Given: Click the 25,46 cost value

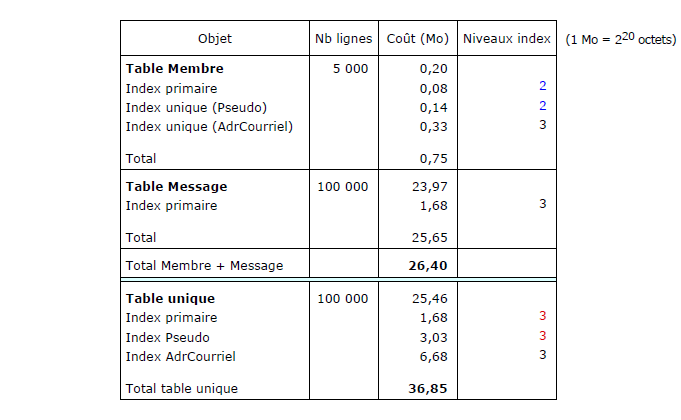Looking at the screenshot, I should (430, 298).
